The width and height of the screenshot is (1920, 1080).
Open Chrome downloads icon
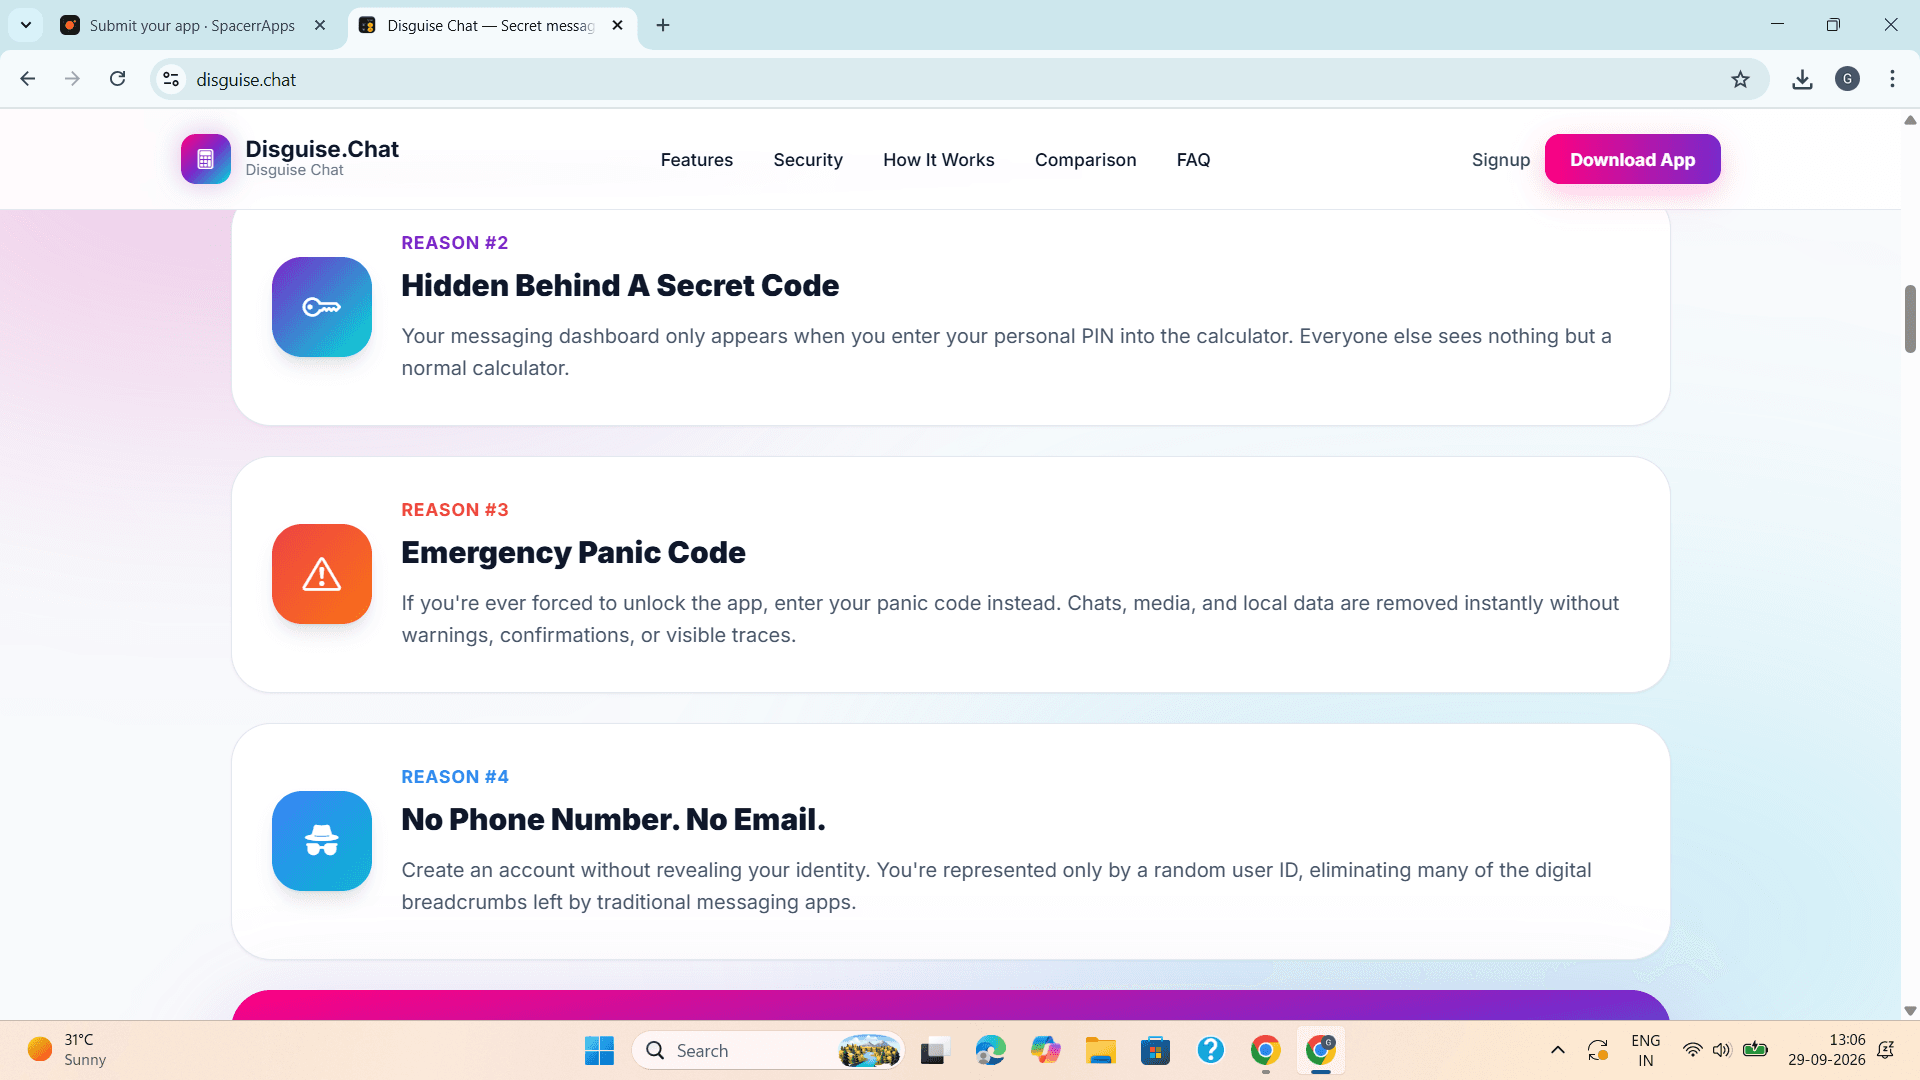1802,79
